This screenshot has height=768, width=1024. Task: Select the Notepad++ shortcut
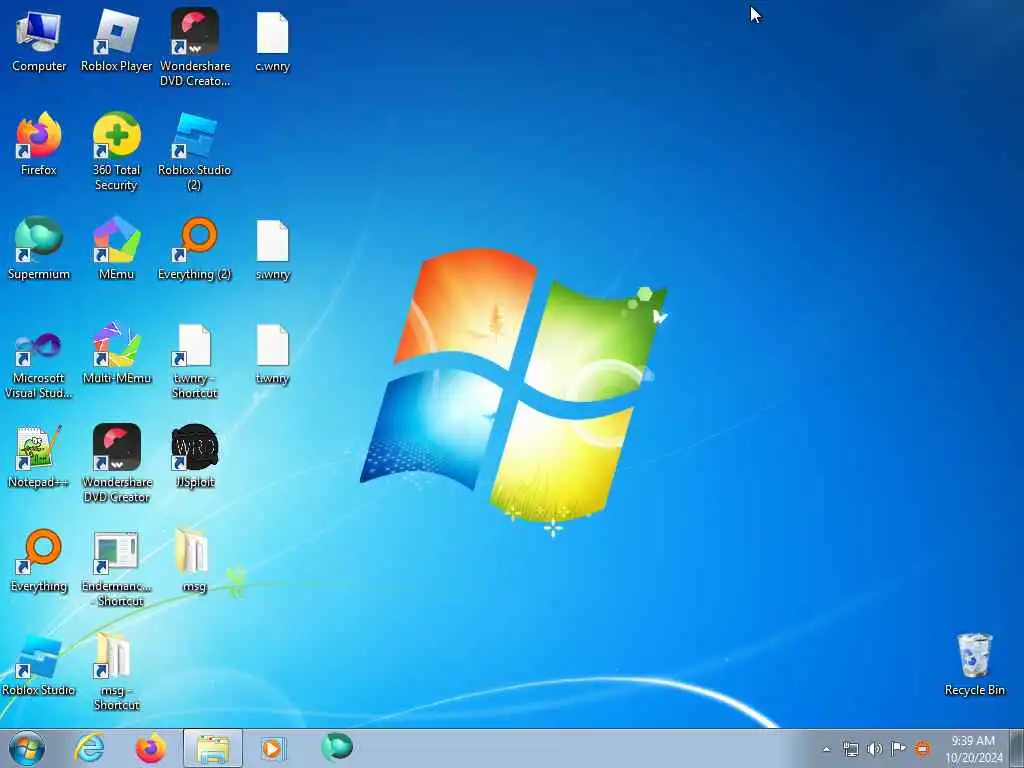click(39, 456)
